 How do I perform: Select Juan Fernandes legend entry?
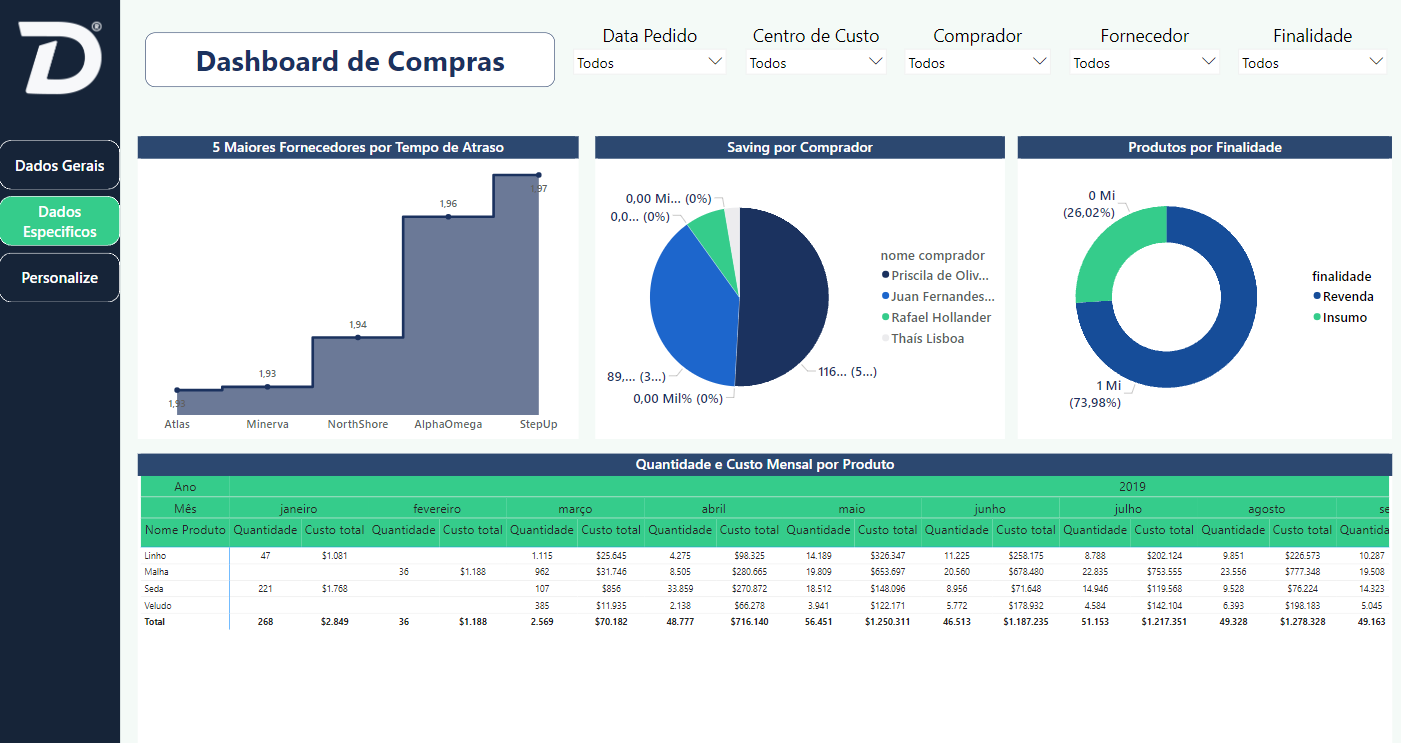pos(942,297)
